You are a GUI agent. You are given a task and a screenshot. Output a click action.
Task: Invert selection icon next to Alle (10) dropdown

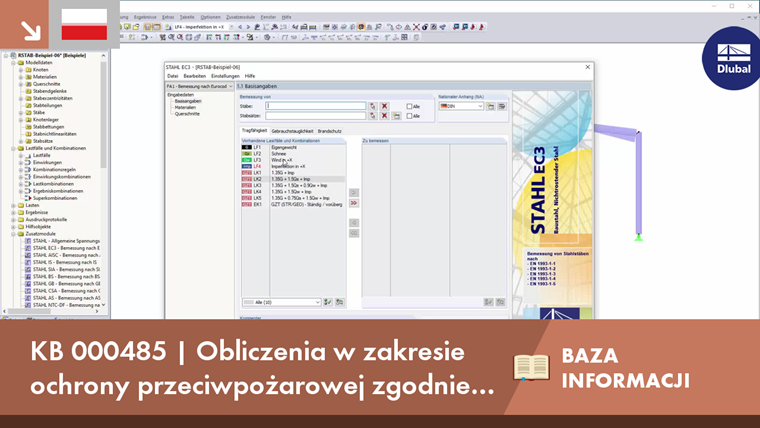340,302
